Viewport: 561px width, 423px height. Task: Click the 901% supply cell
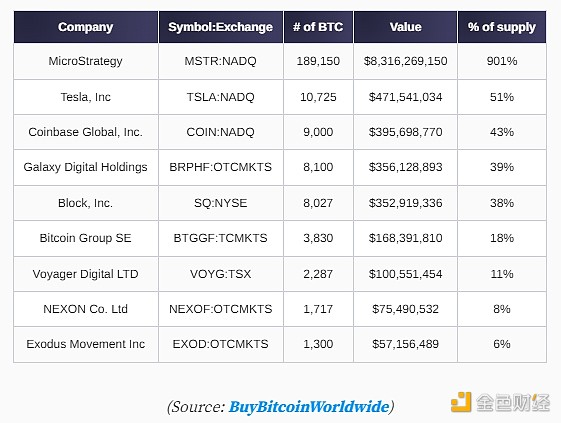coord(502,61)
